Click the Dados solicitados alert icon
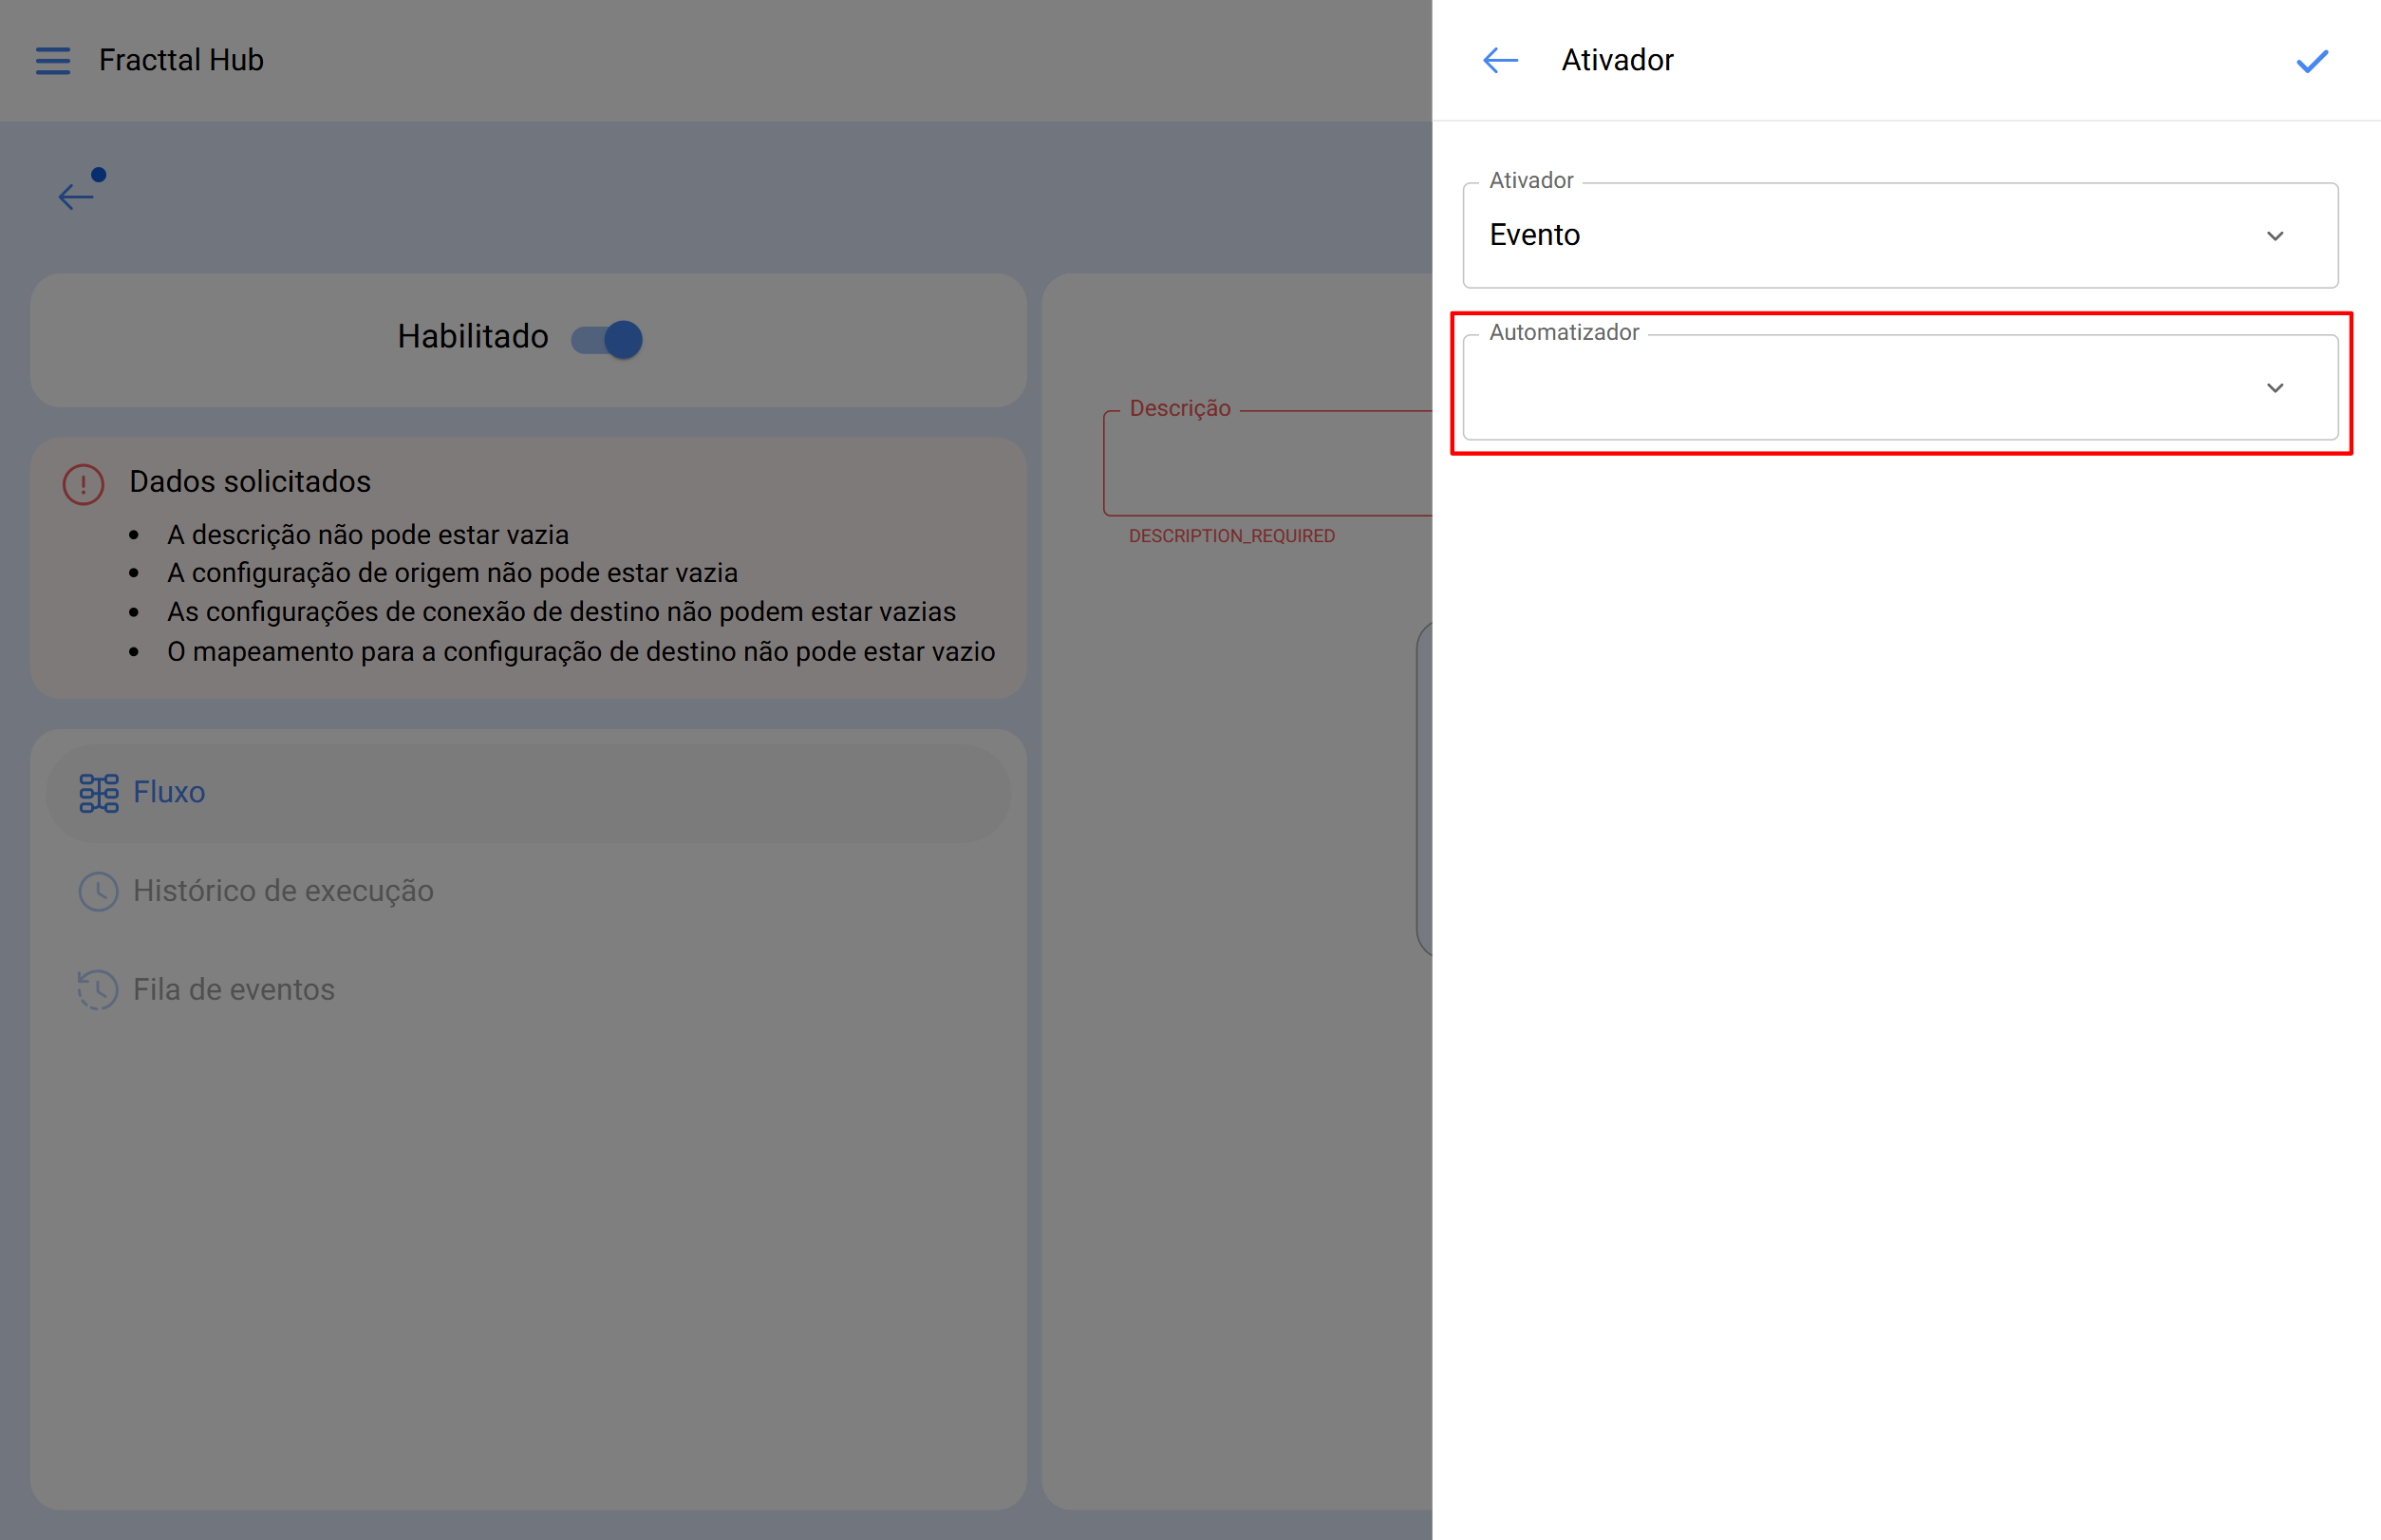 83,483
